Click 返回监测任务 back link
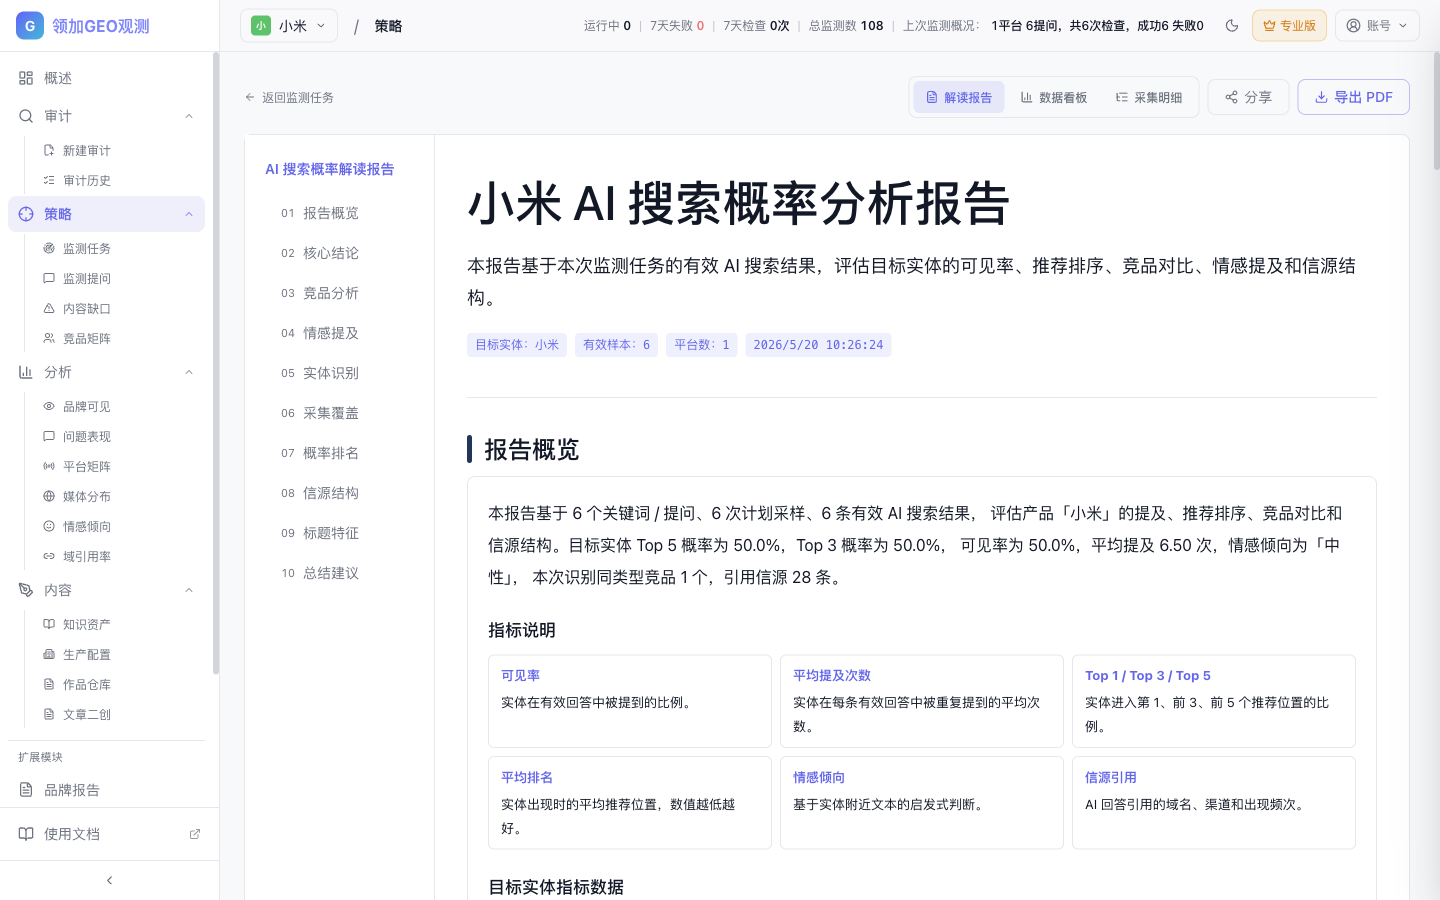This screenshot has height=900, width=1440. point(289,97)
